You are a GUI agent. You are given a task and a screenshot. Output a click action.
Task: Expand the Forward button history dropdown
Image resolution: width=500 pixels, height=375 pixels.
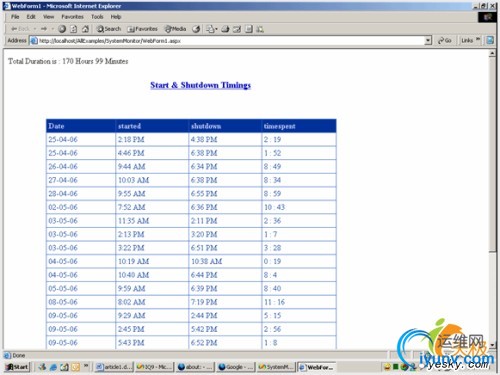[x=52, y=29]
